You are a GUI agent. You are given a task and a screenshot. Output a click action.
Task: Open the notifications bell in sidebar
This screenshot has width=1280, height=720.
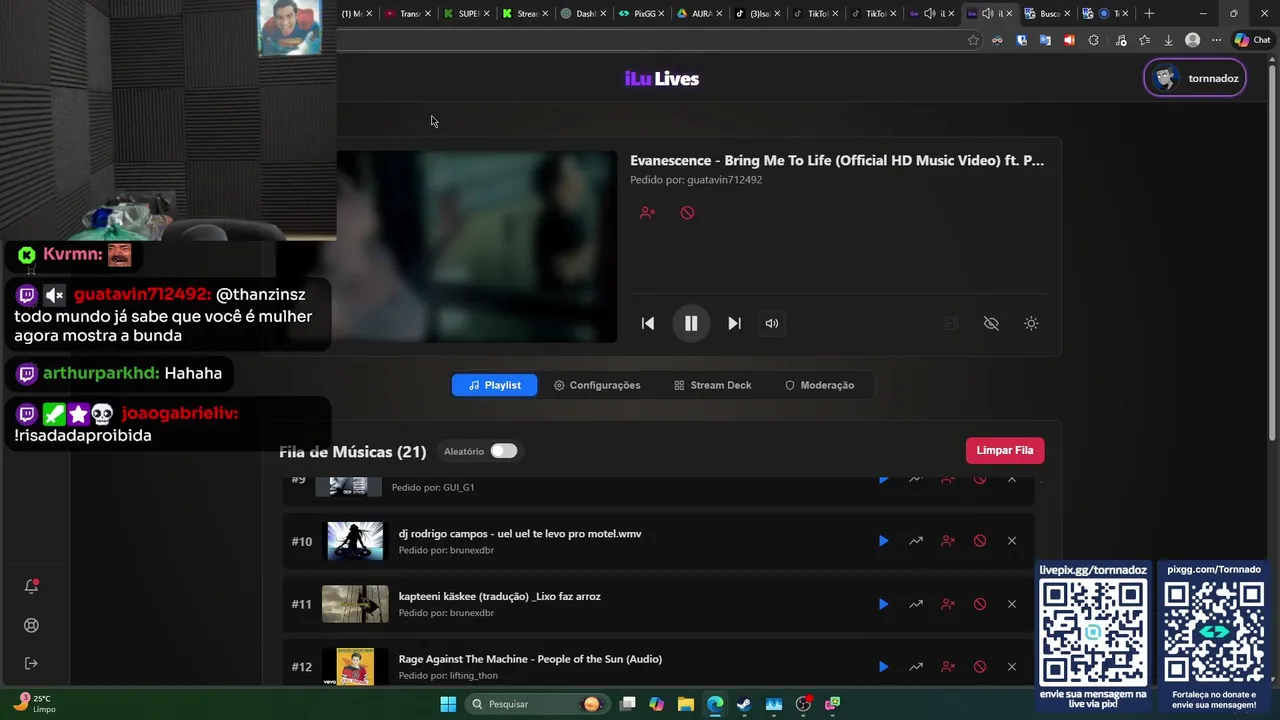[31, 587]
